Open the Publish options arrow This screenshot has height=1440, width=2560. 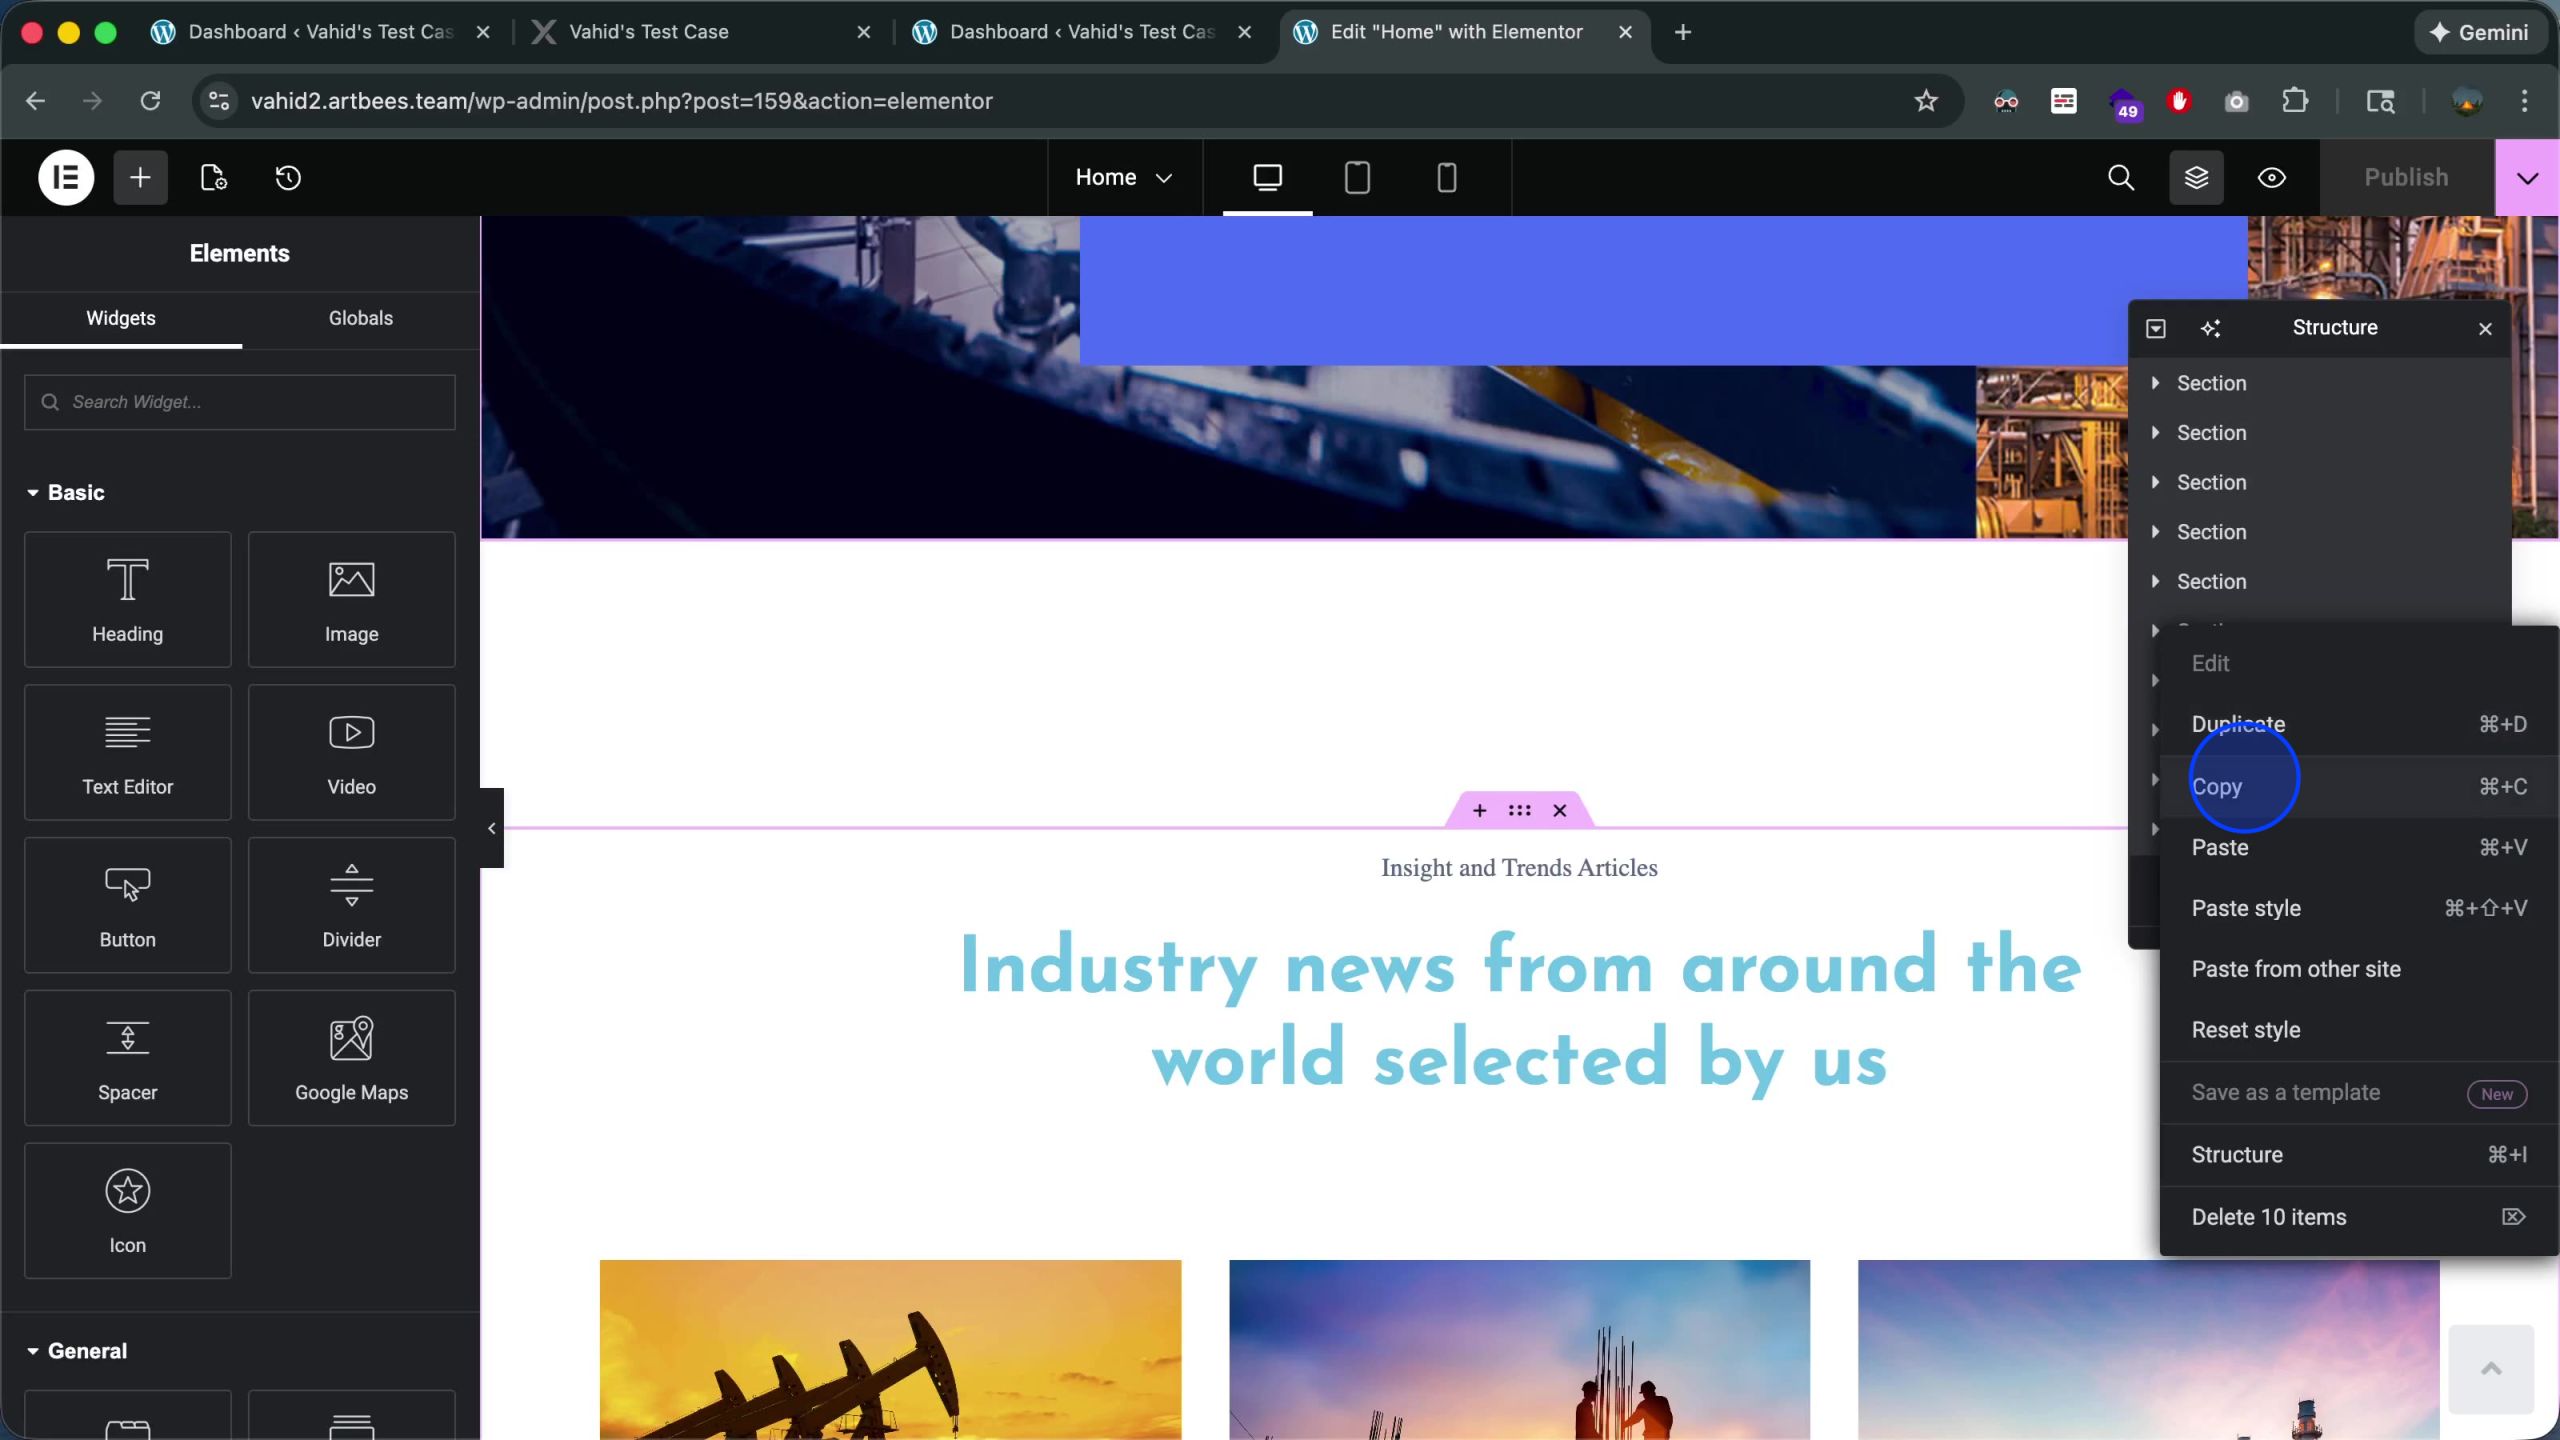2527,178
